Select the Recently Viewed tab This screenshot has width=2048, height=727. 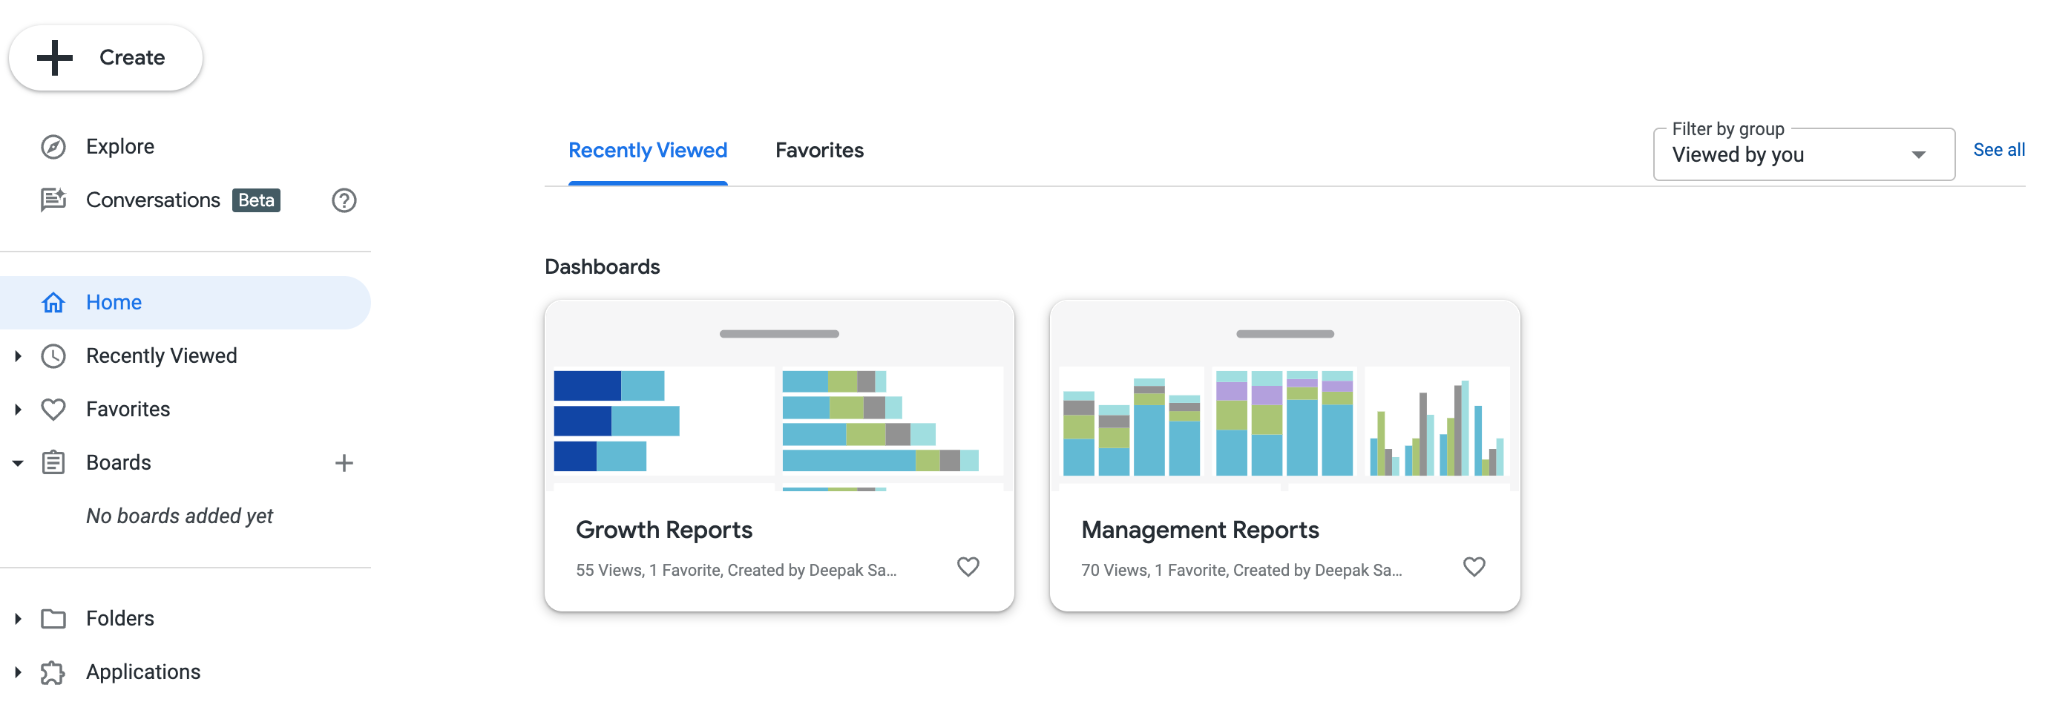pos(647,150)
